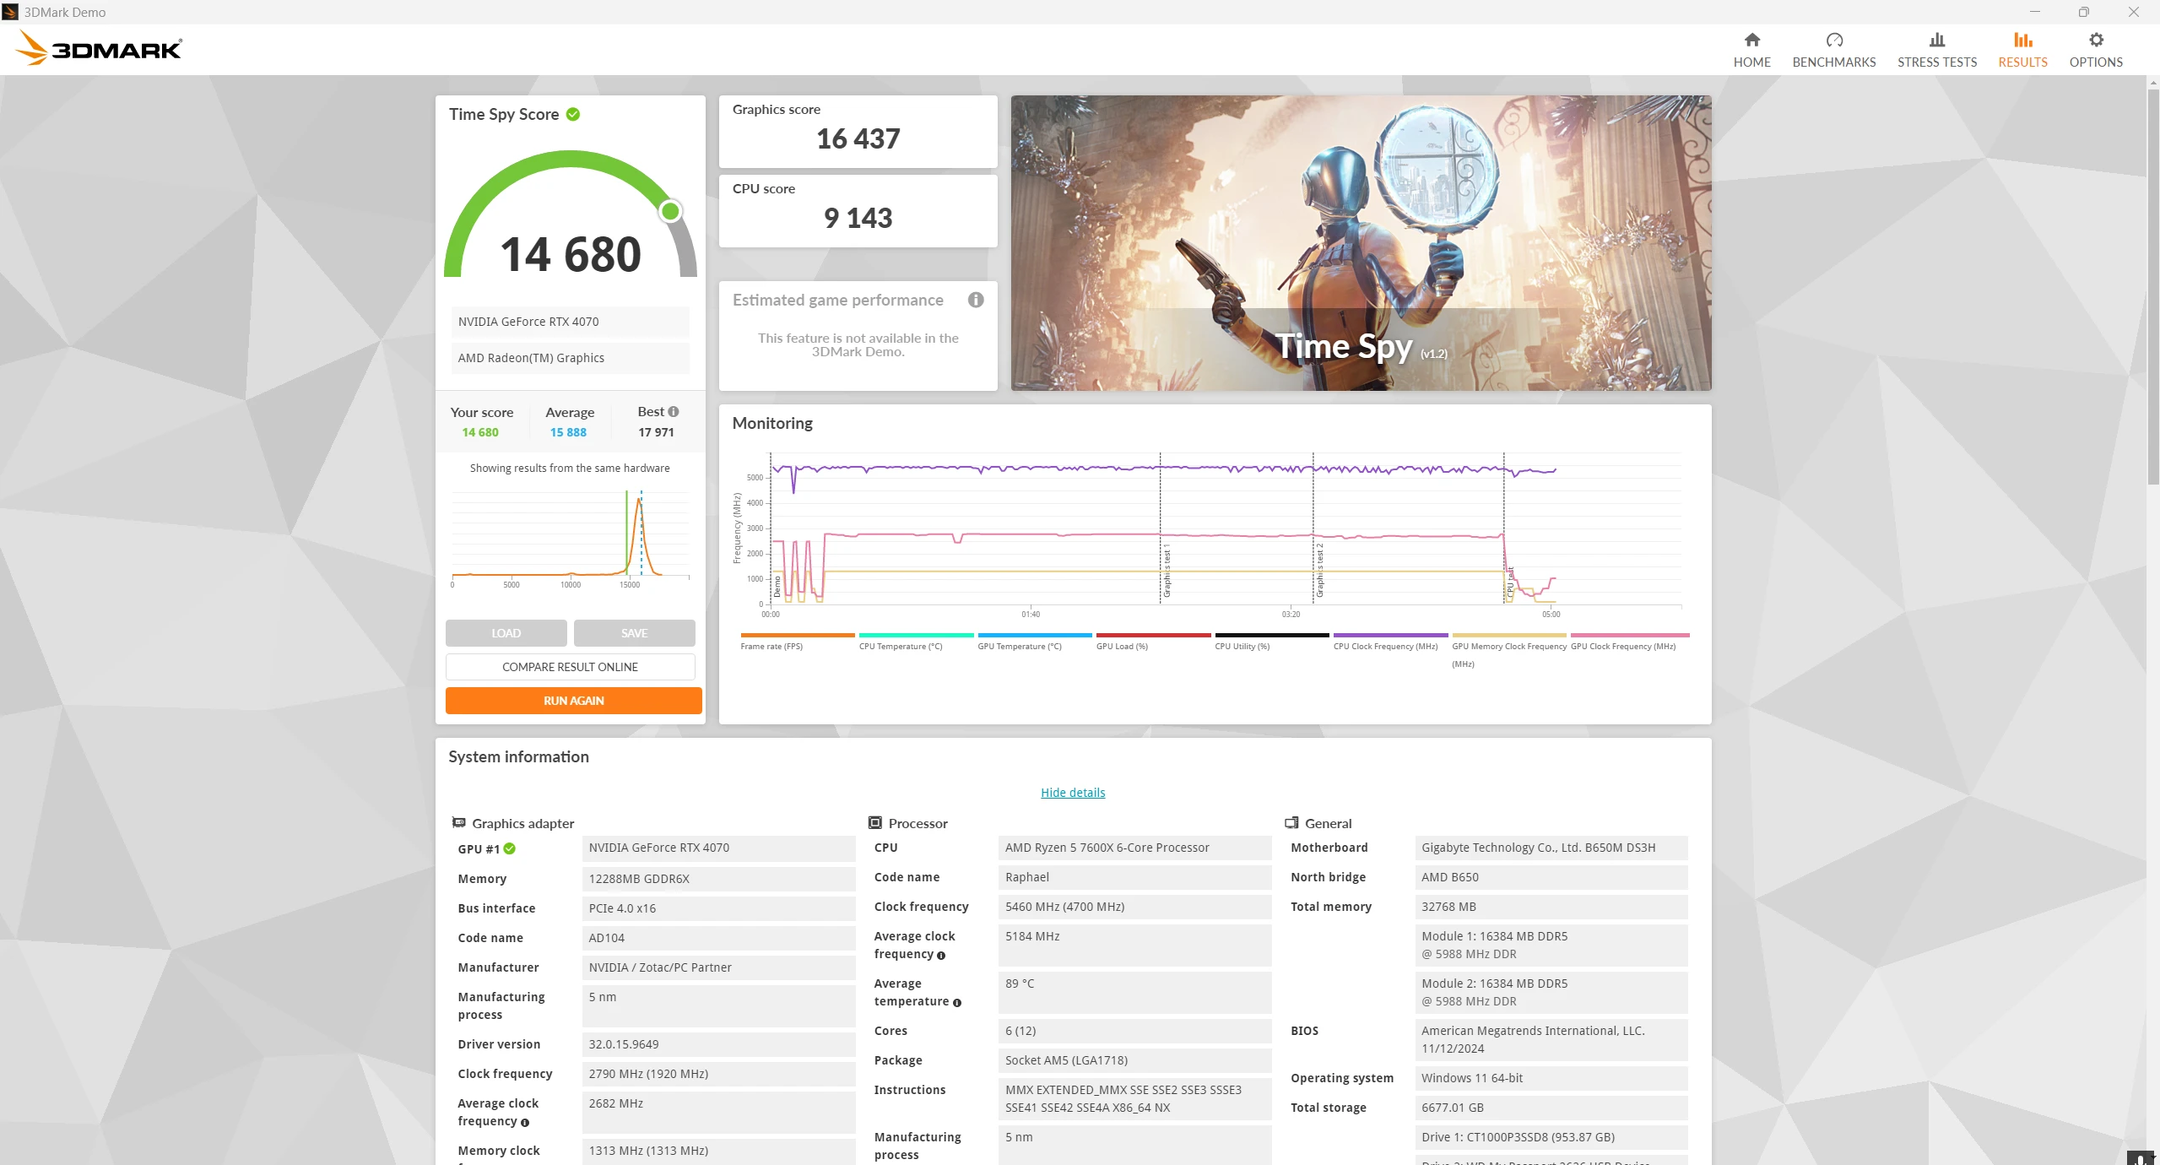Click CPU value AMD Ryzen 5 7600X
Image resolution: width=2160 pixels, height=1165 pixels.
click(1135, 848)
